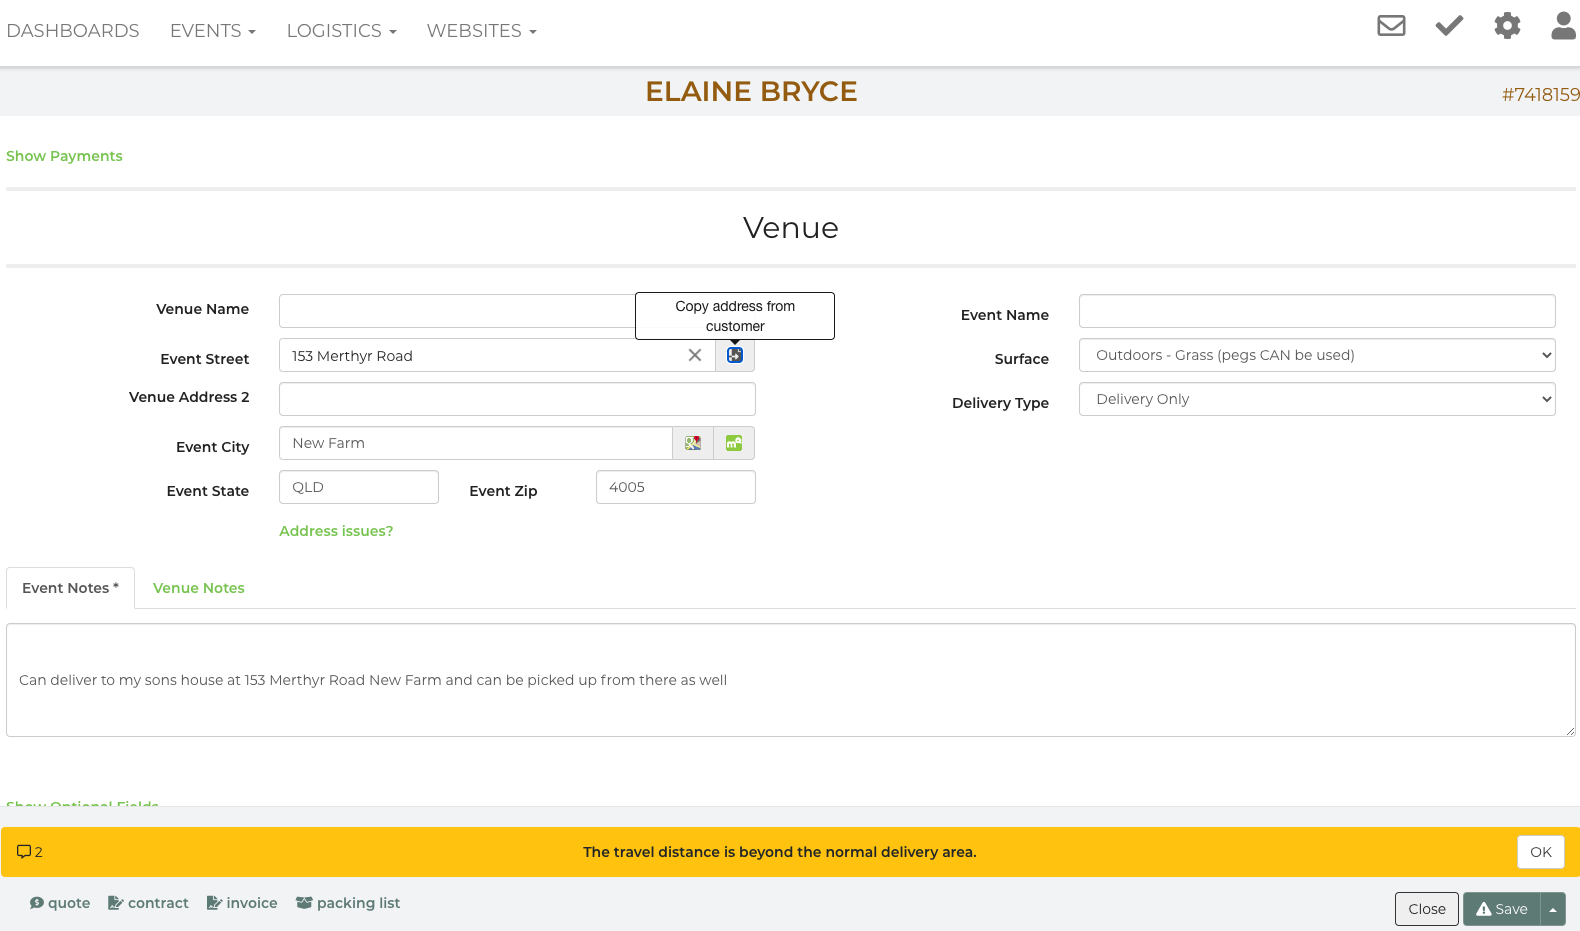Open the settings gear icon
Viewport: 1580px width, 931px height.
coord(1507,26)
